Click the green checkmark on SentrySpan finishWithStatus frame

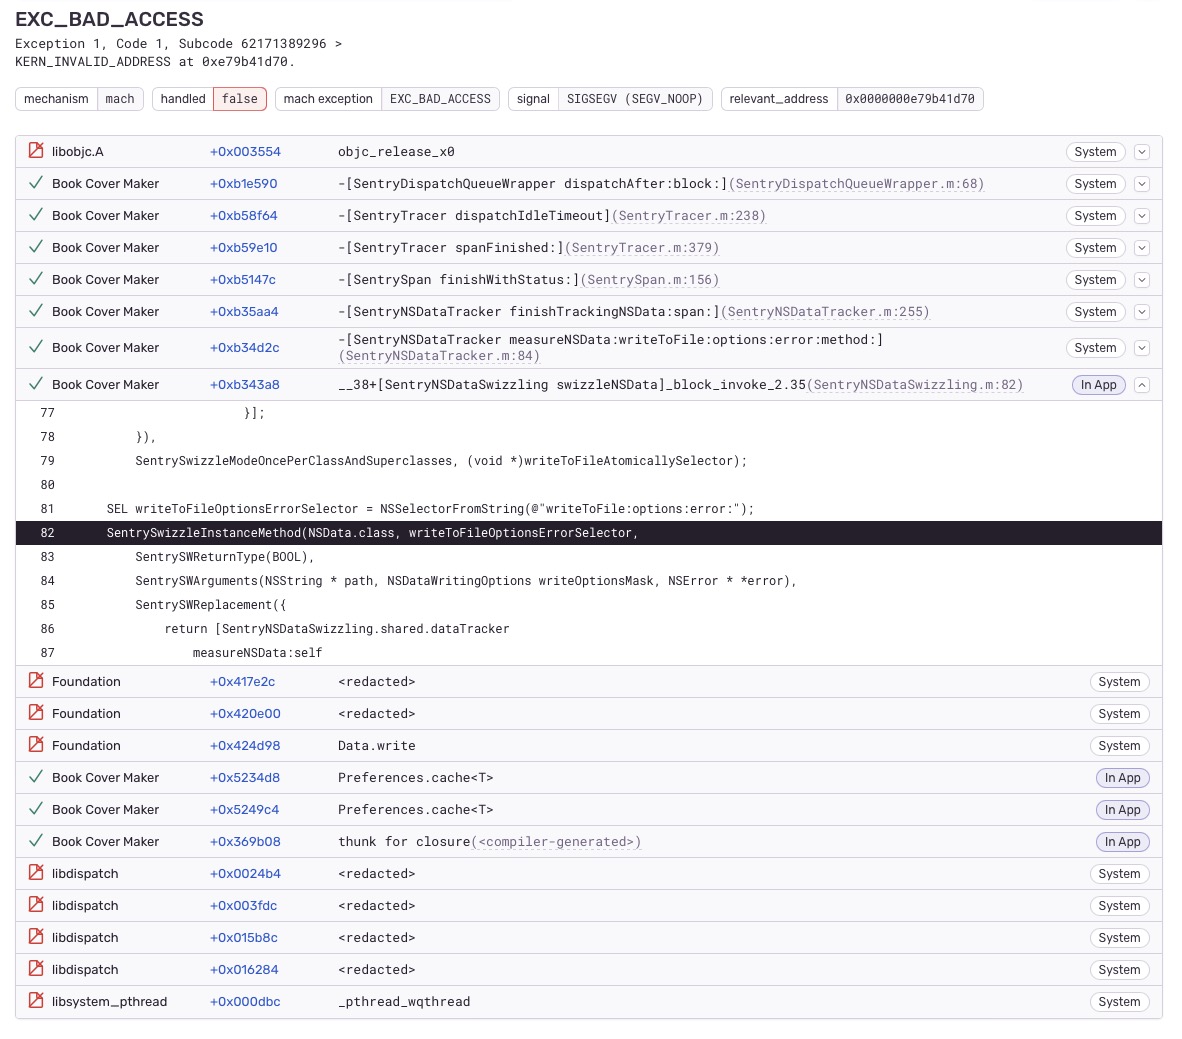point(36,279)
